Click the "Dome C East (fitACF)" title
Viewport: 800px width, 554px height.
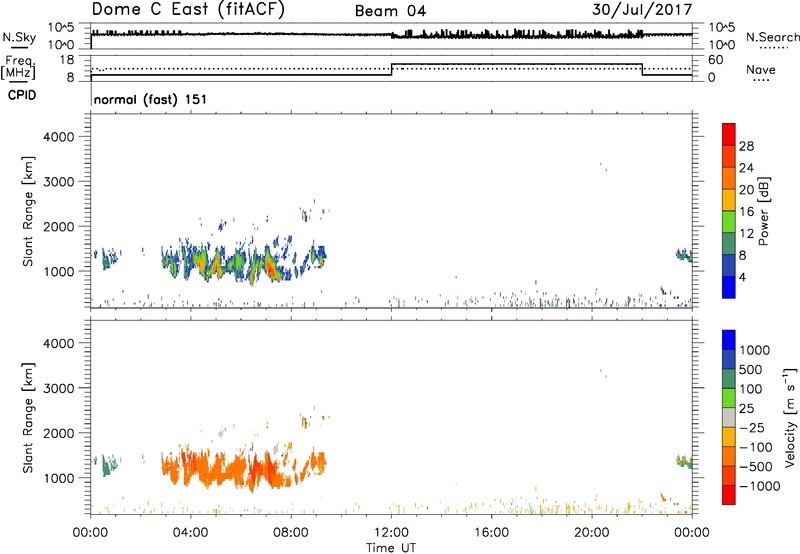coord(188,9)
